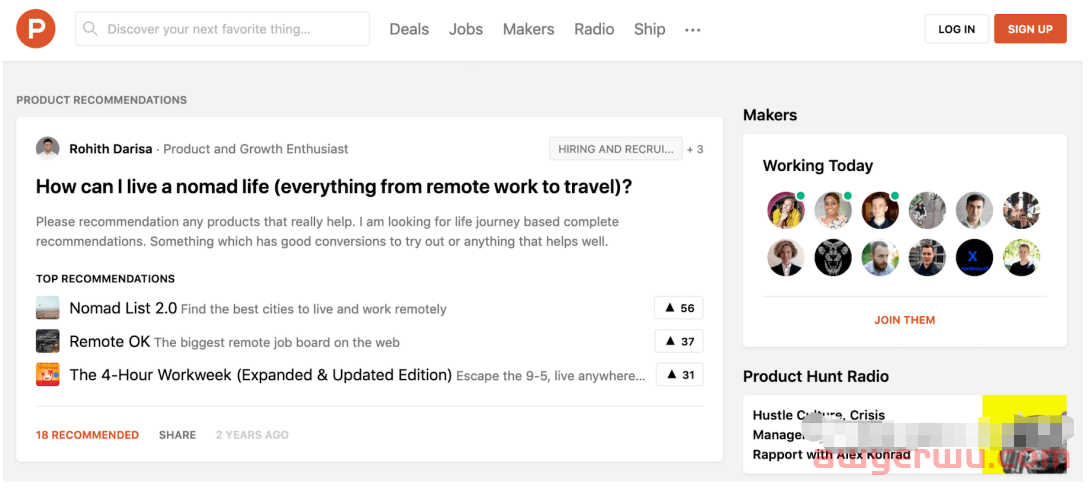Click the LOG IN button

pos(956,29)
